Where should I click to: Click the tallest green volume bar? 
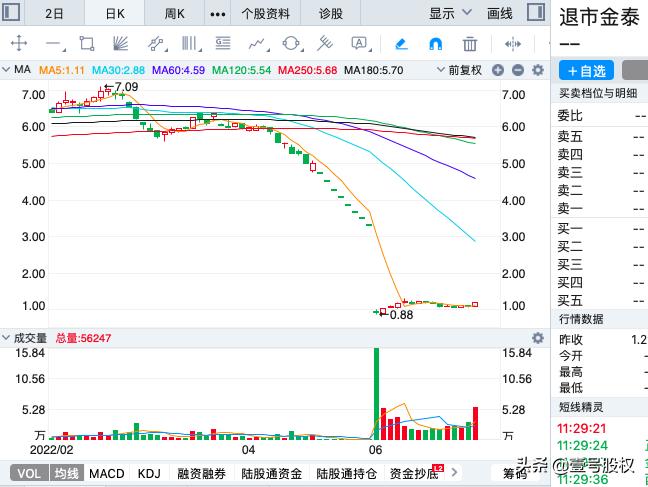pyautogui.click(x=376, y=394)
